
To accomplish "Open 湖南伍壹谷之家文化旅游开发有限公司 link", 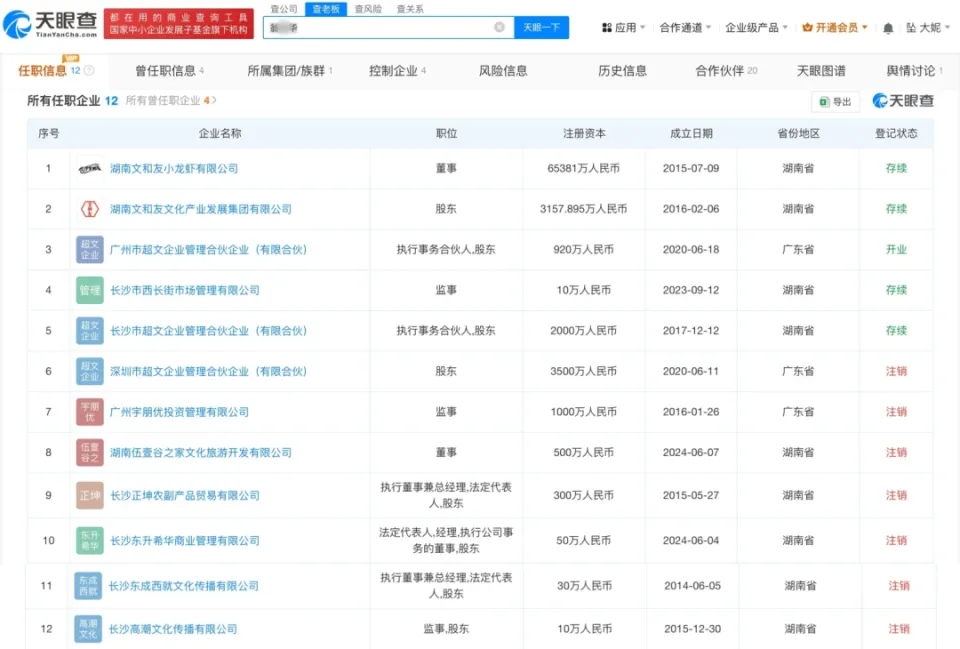I will (x=201, y=452).
